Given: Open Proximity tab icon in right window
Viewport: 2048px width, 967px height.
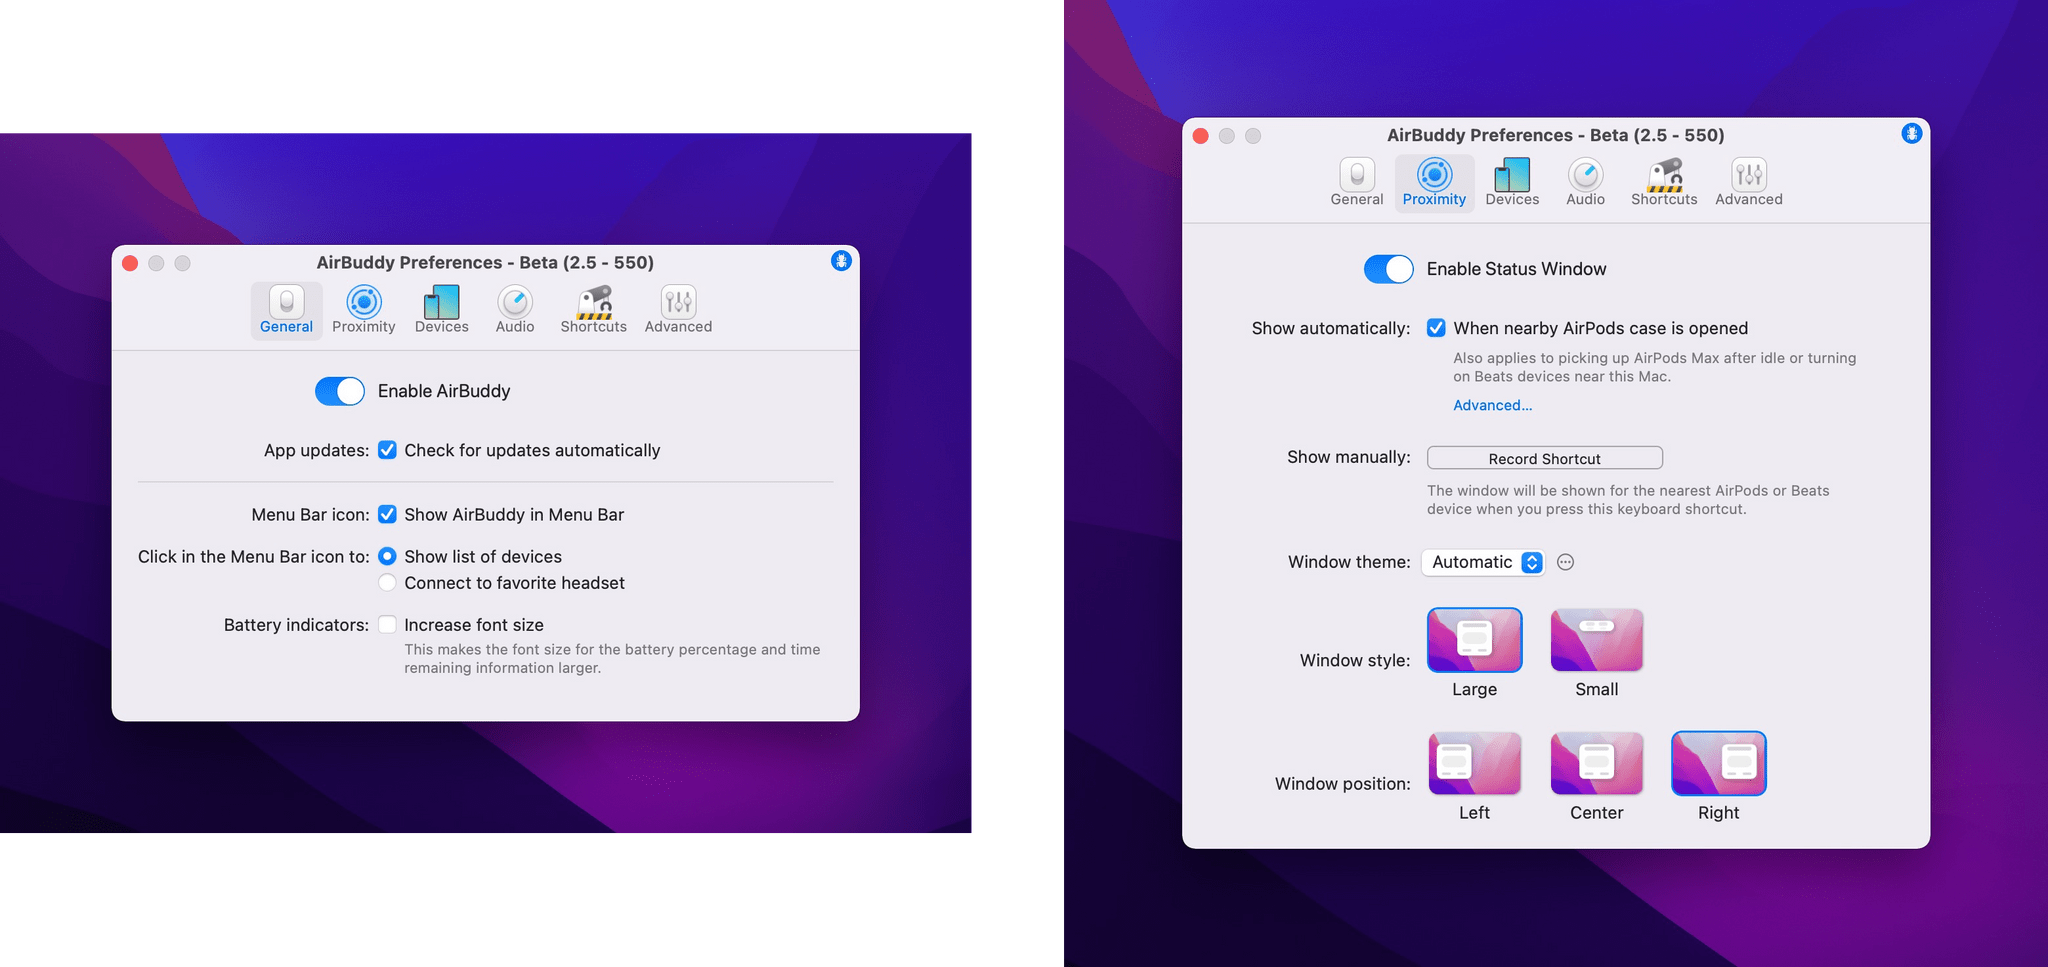Looking at the screenshot, I should point(1434,175).
